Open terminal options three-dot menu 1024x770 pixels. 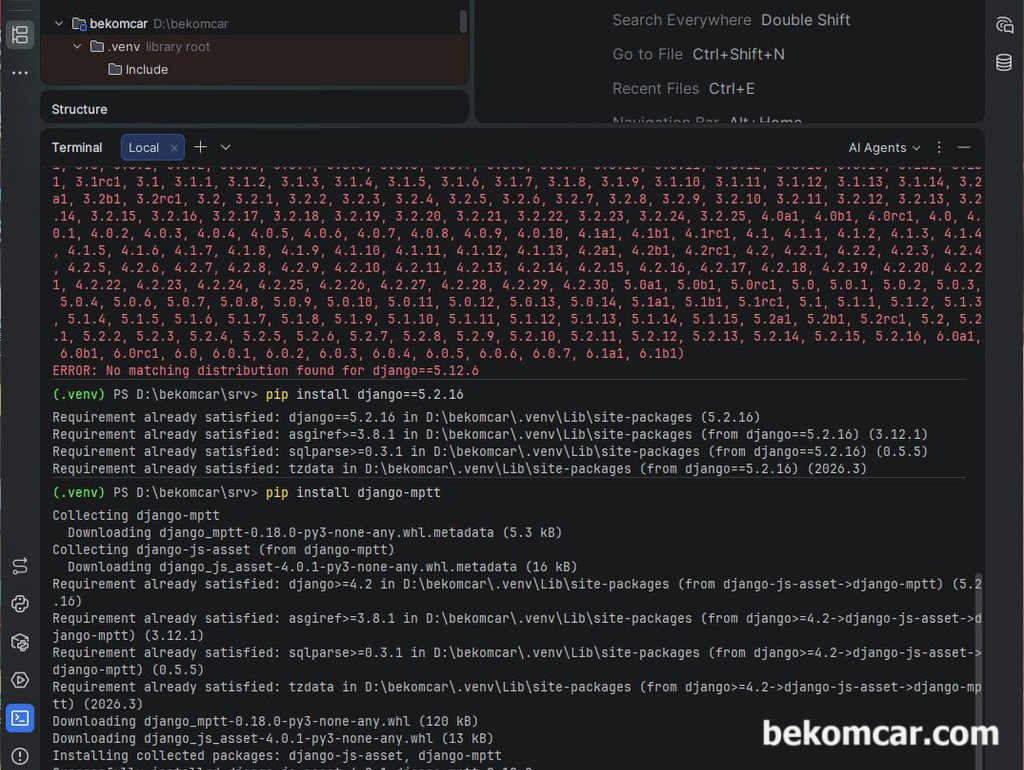tap(939, 148)
